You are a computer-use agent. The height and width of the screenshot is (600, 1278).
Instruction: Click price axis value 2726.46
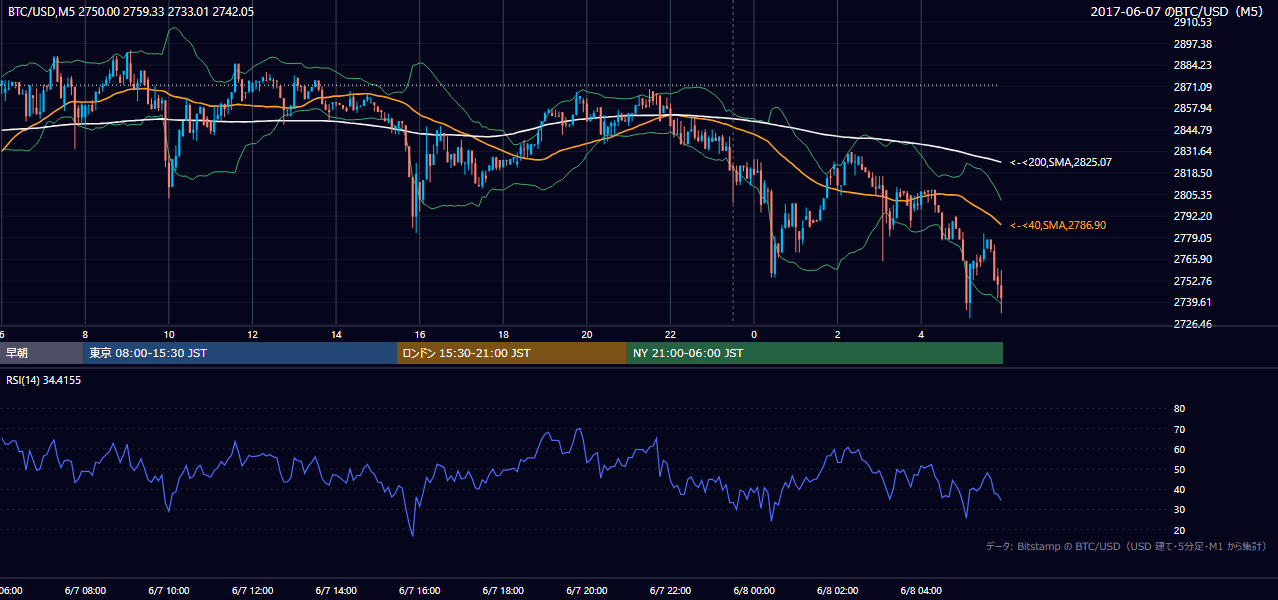point(1193,324)
